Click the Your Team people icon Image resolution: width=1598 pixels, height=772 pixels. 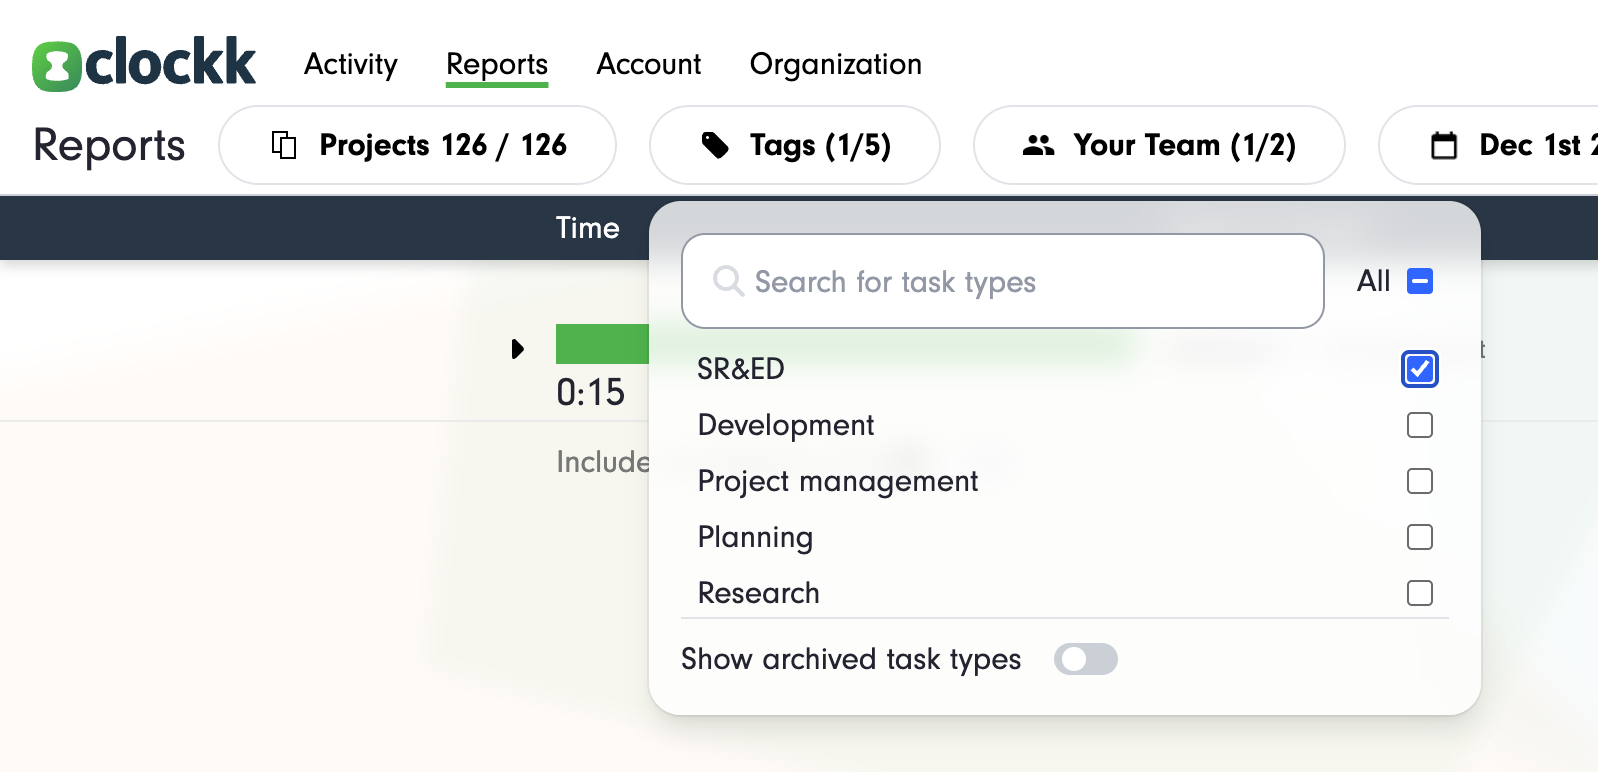point(1038,145)
